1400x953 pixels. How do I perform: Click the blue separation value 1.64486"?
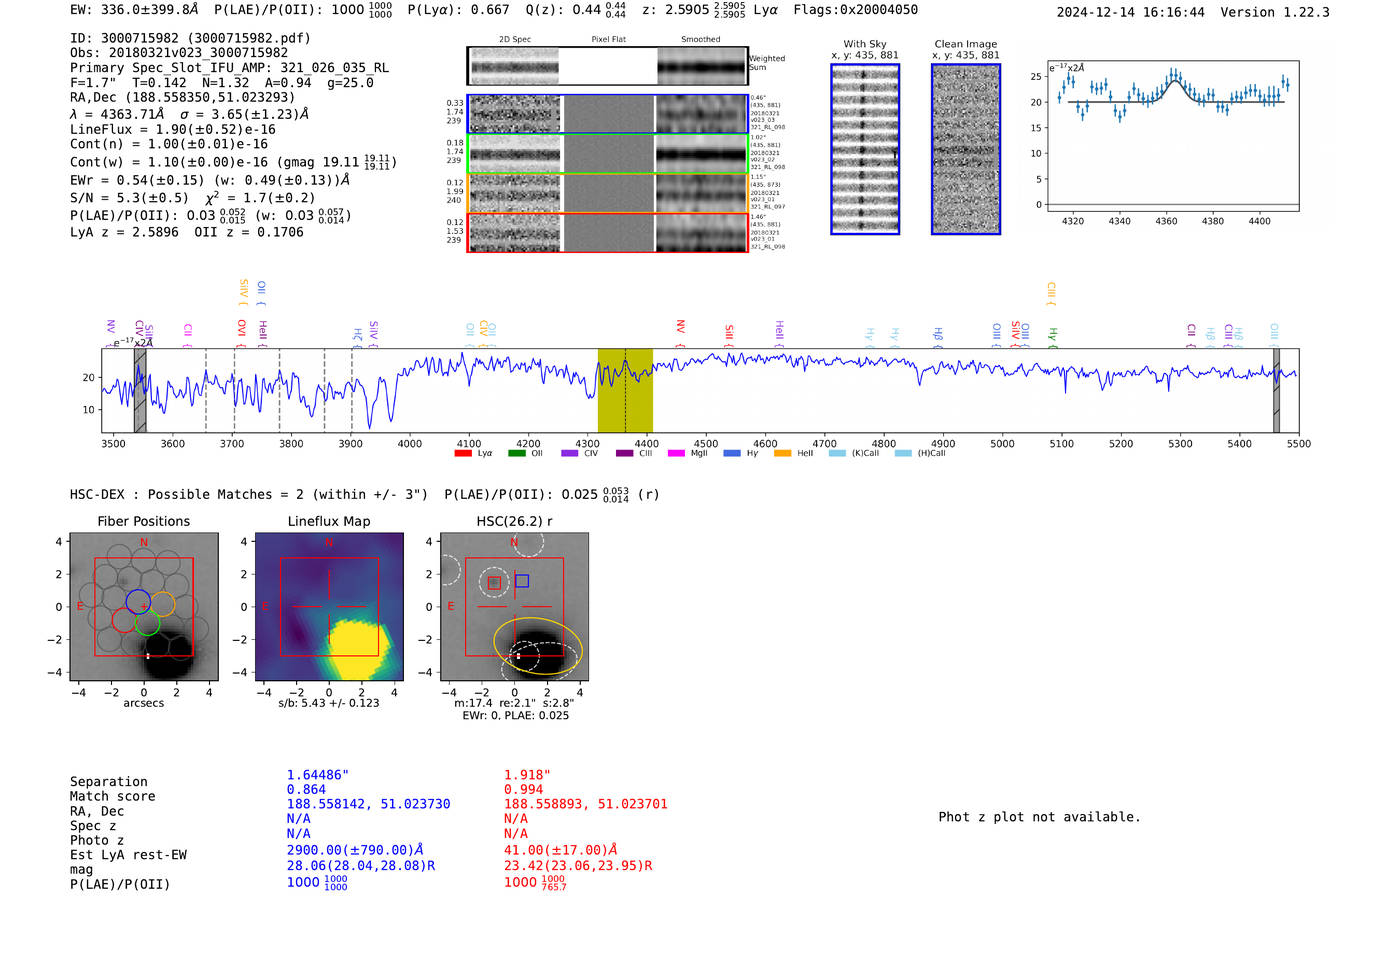click(x=318, y=775)
